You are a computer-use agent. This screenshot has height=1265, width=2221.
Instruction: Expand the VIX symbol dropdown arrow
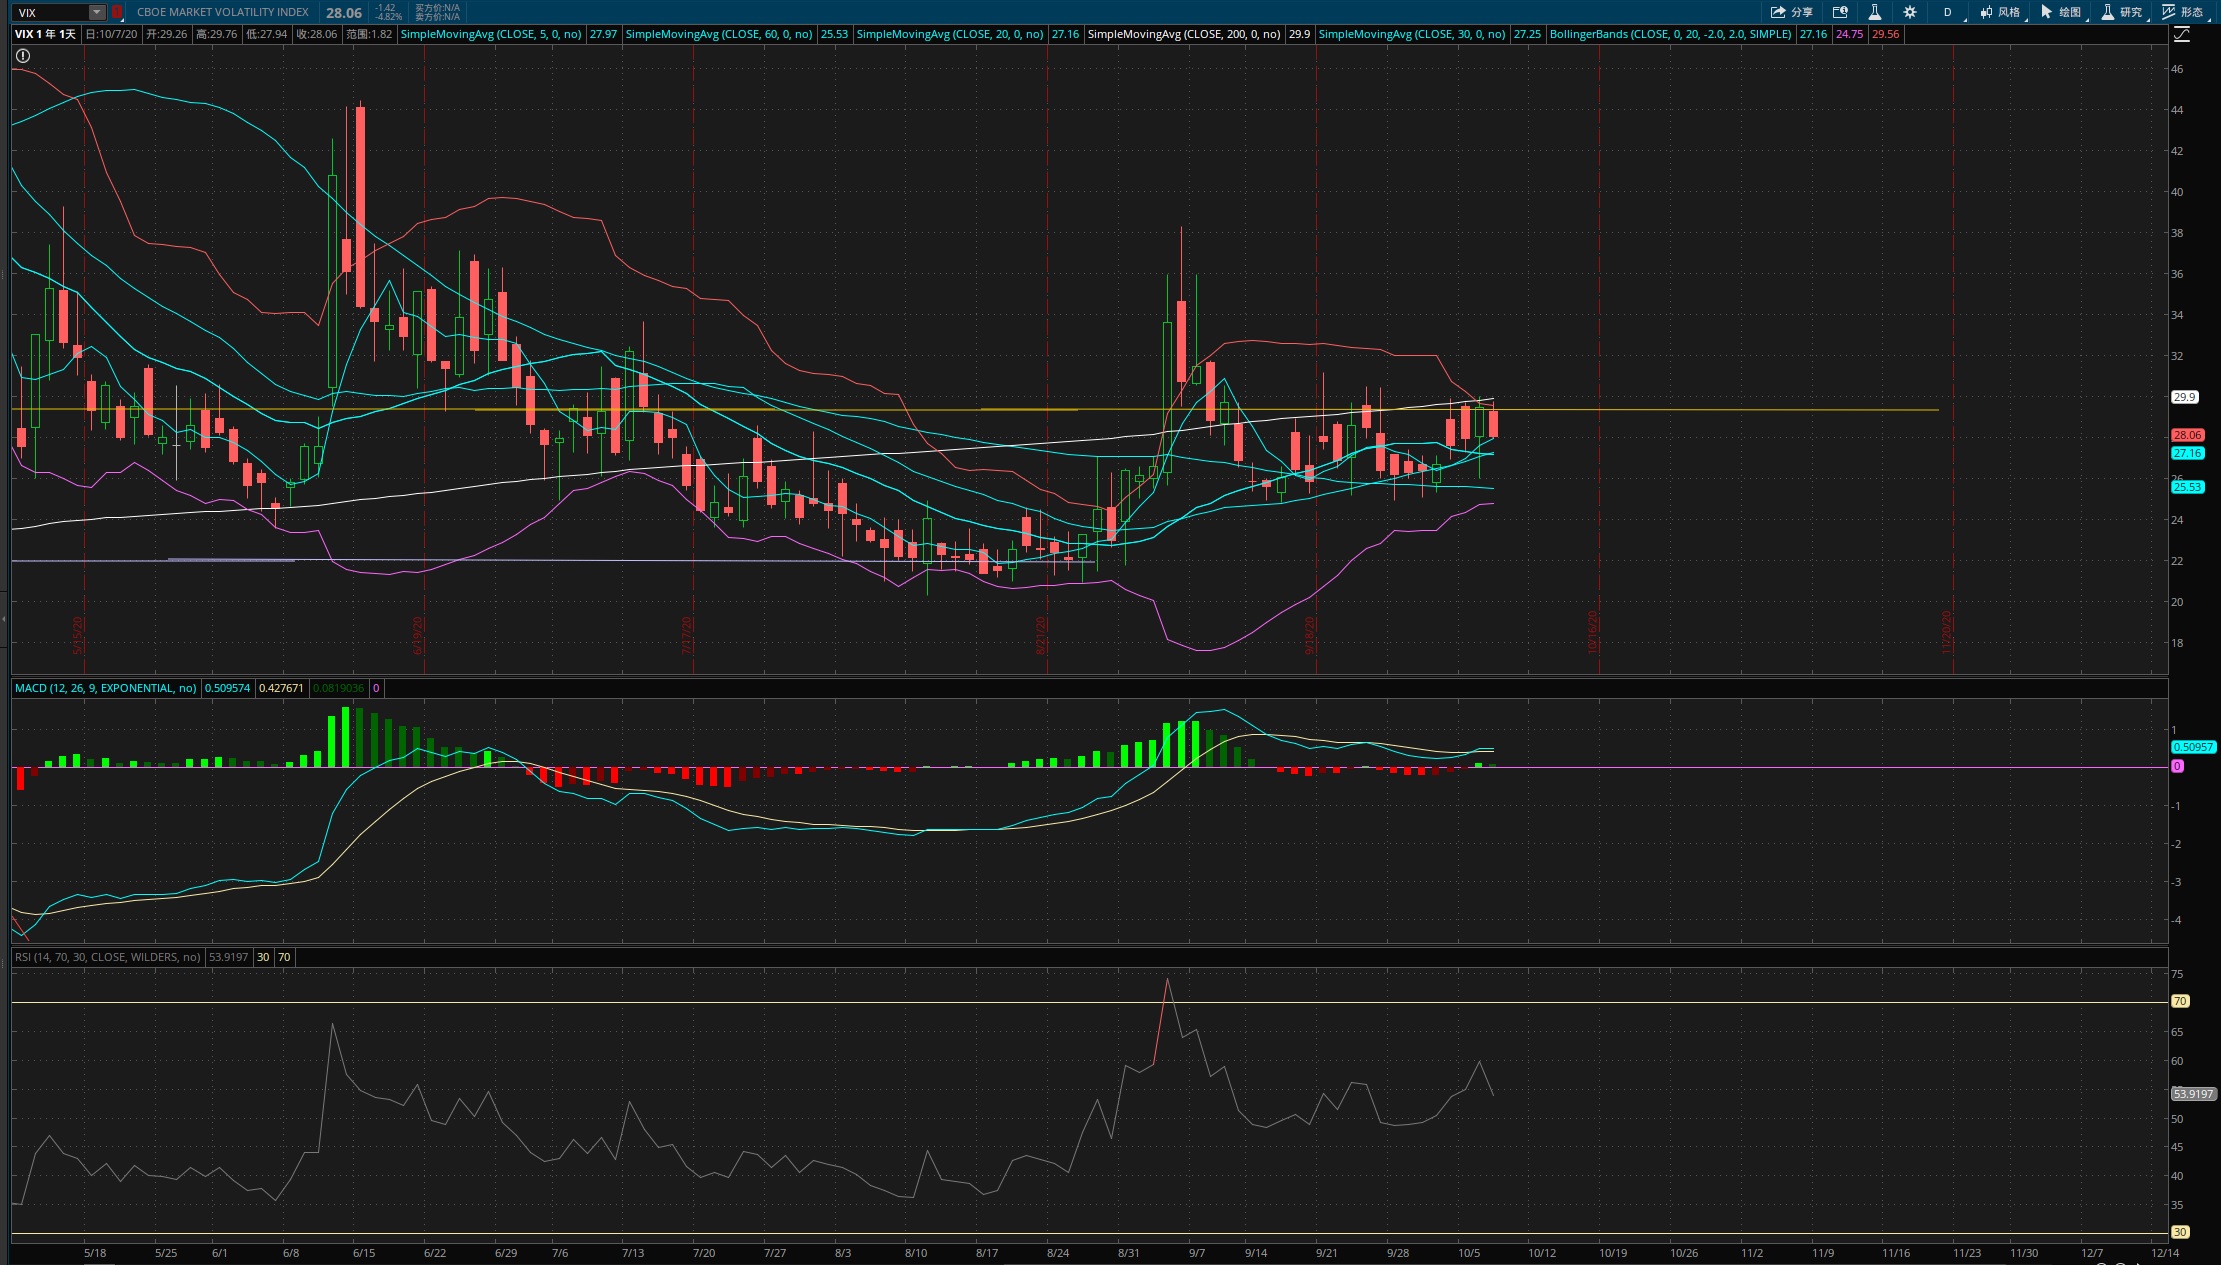click(96, 12)
